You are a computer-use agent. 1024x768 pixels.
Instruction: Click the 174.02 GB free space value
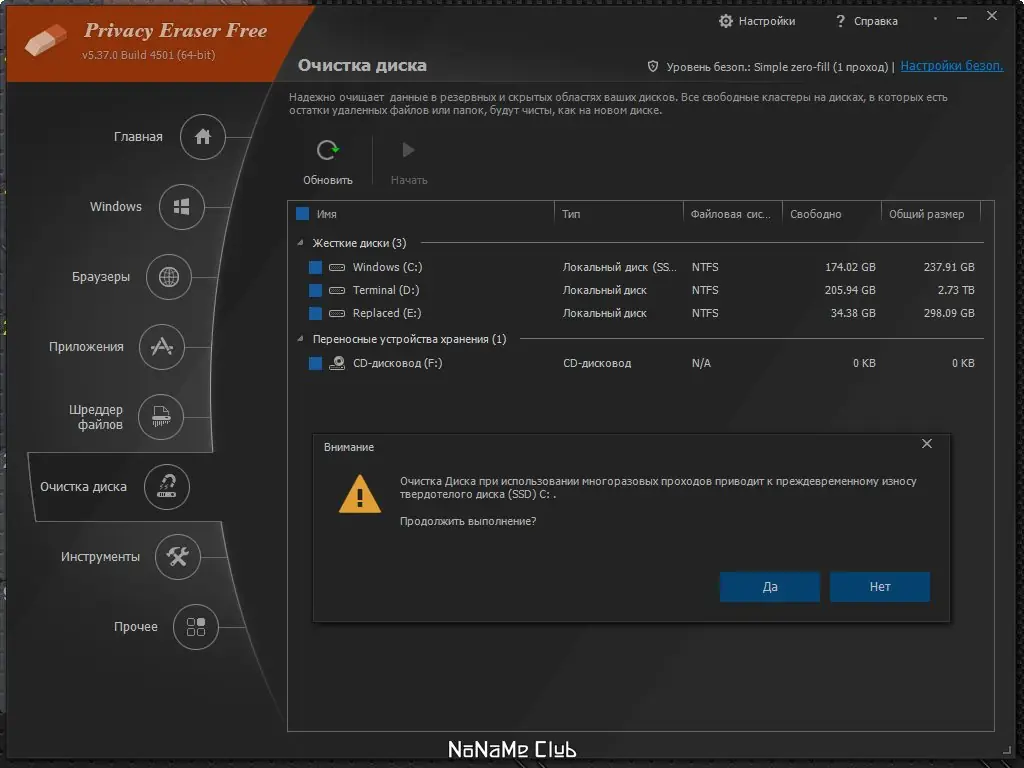pos(850,267)
